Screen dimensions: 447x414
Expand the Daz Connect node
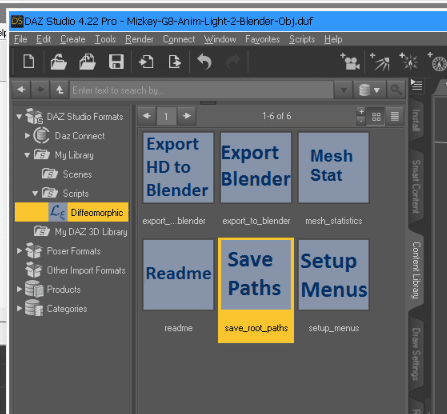(x=27, y=136)
